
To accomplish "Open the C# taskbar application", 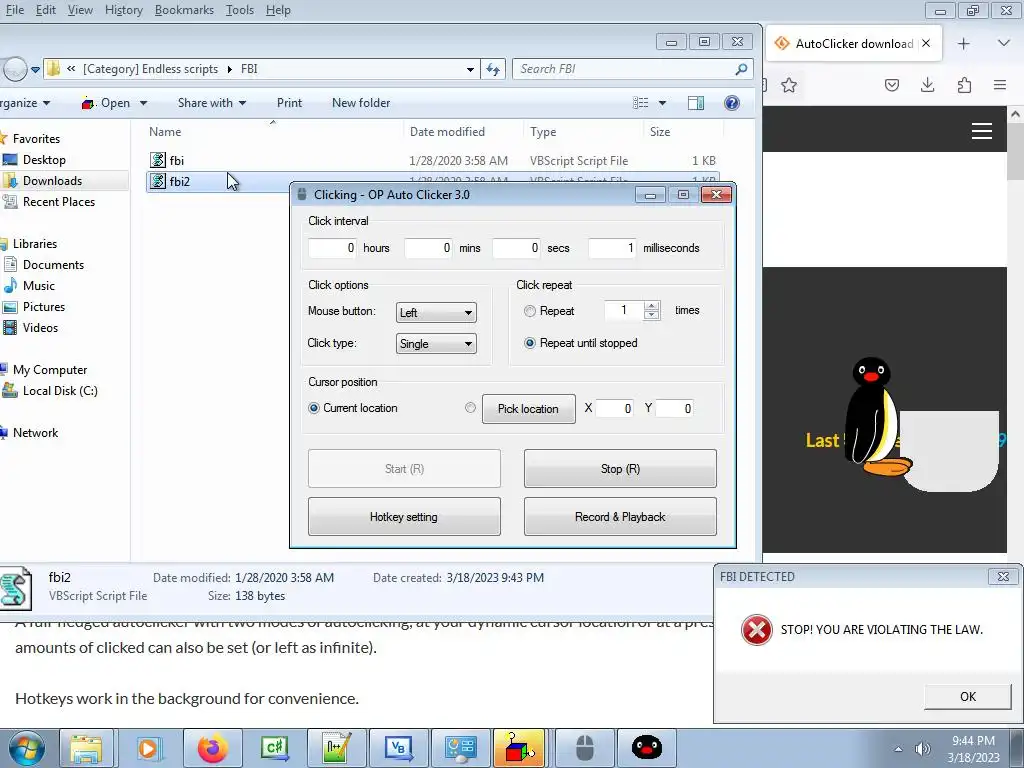I will [x=274, y=748].
